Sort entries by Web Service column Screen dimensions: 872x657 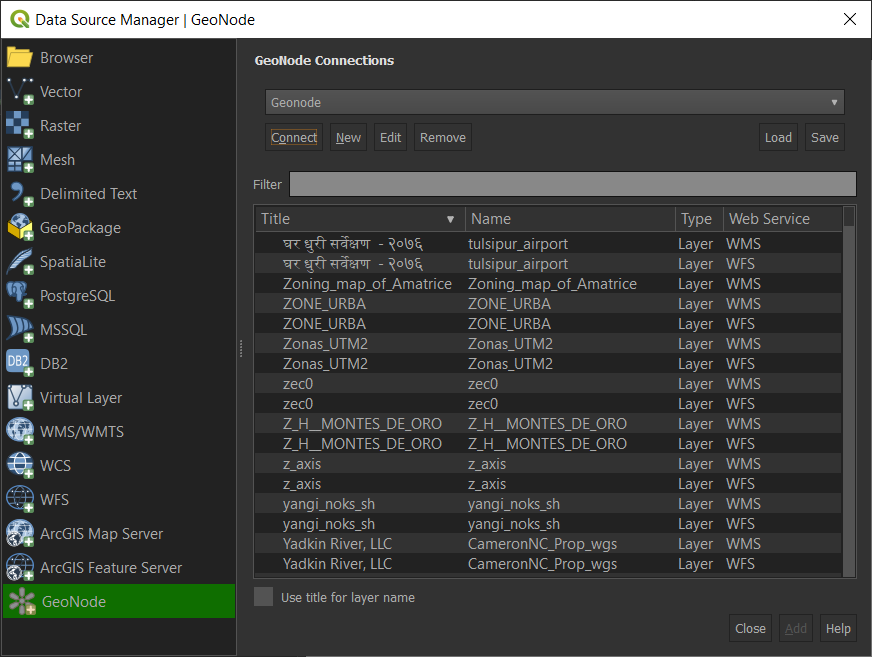pyautogui.click(x=785, y=218)
